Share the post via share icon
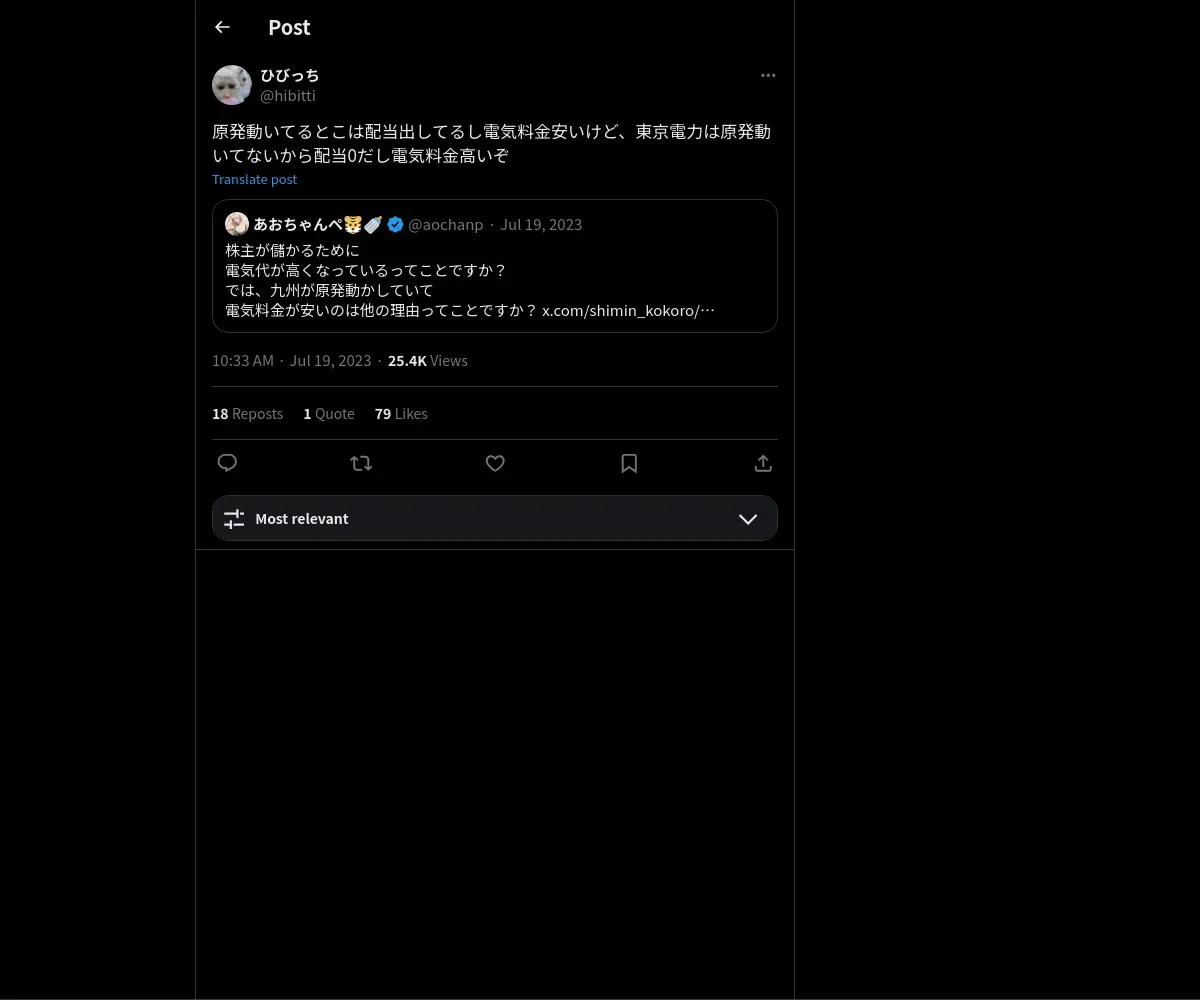Viewport: 1200px width, 1000px height. 763,463
